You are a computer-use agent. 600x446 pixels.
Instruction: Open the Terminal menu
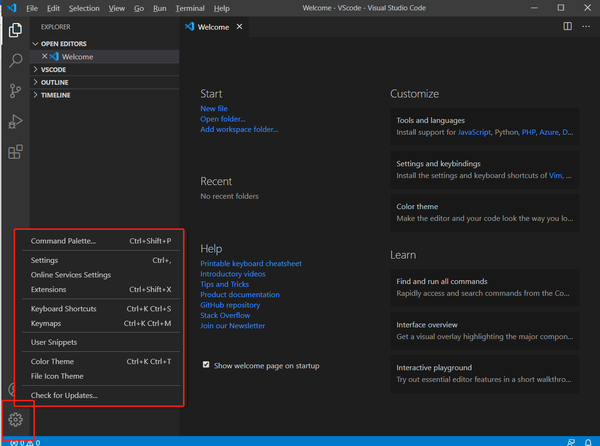click(x=190, y=8)
